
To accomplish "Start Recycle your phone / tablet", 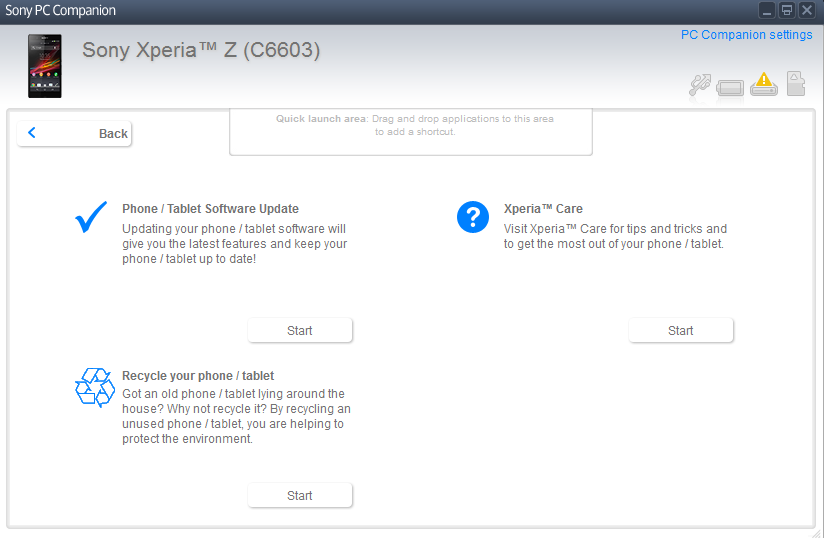I will pyautogui.click(x=300, y=495).
